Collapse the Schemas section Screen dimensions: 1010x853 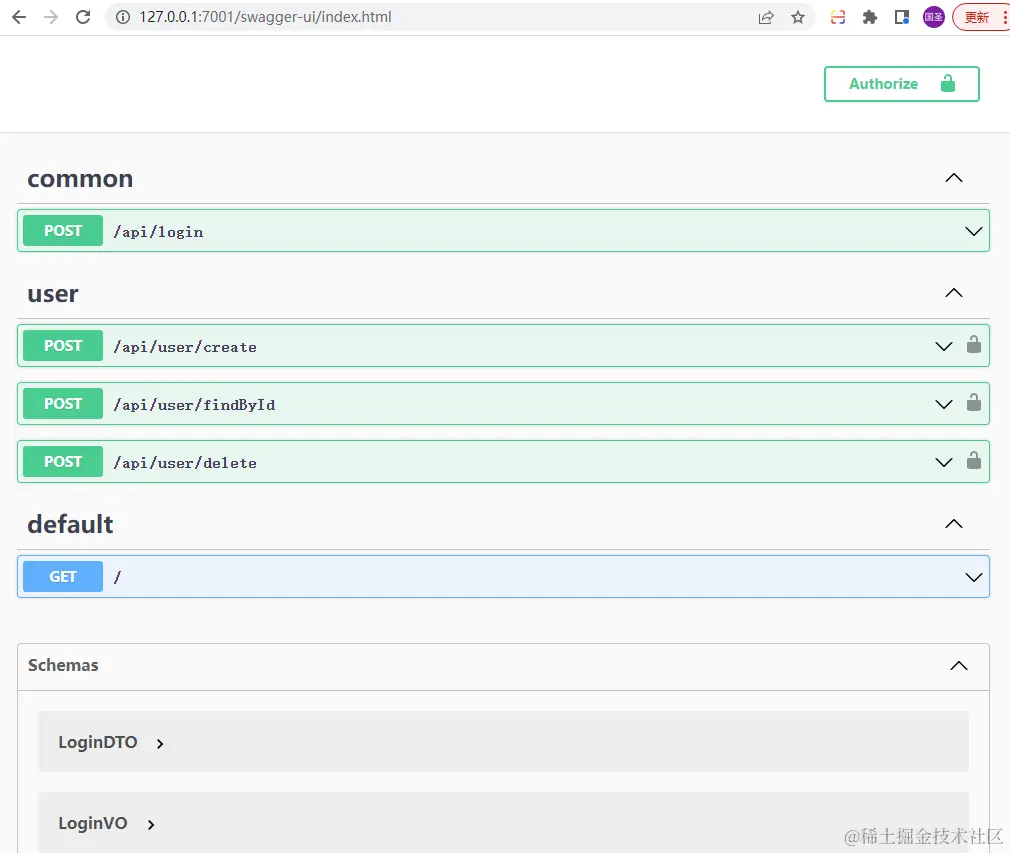[958, 666]
